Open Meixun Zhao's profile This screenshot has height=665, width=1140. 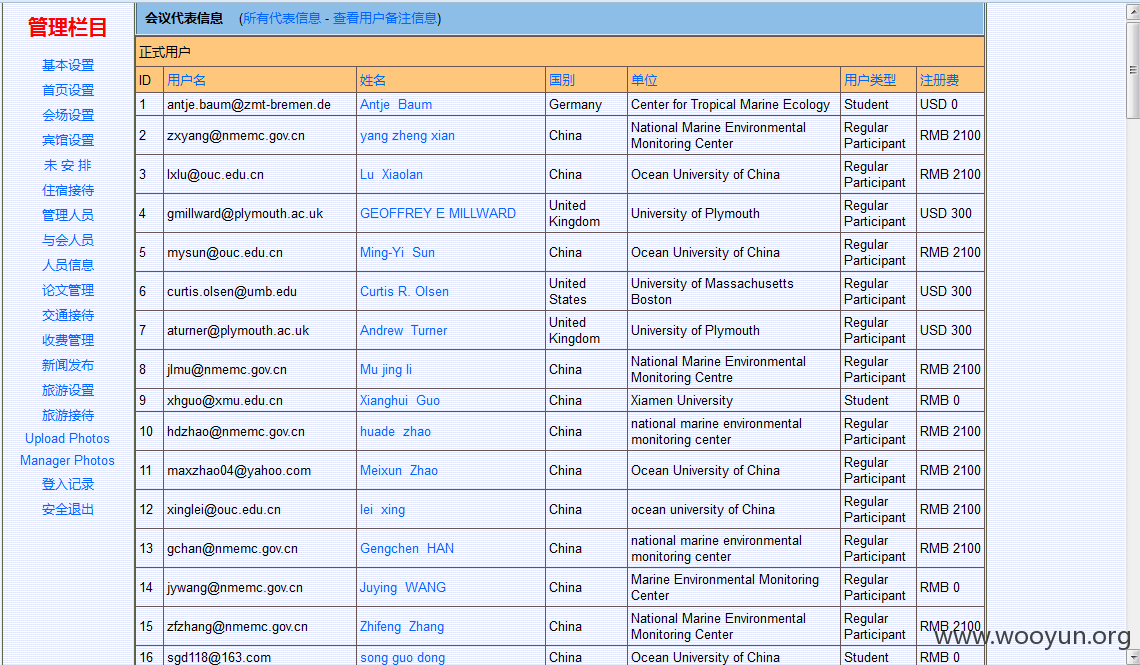(399, 471)
